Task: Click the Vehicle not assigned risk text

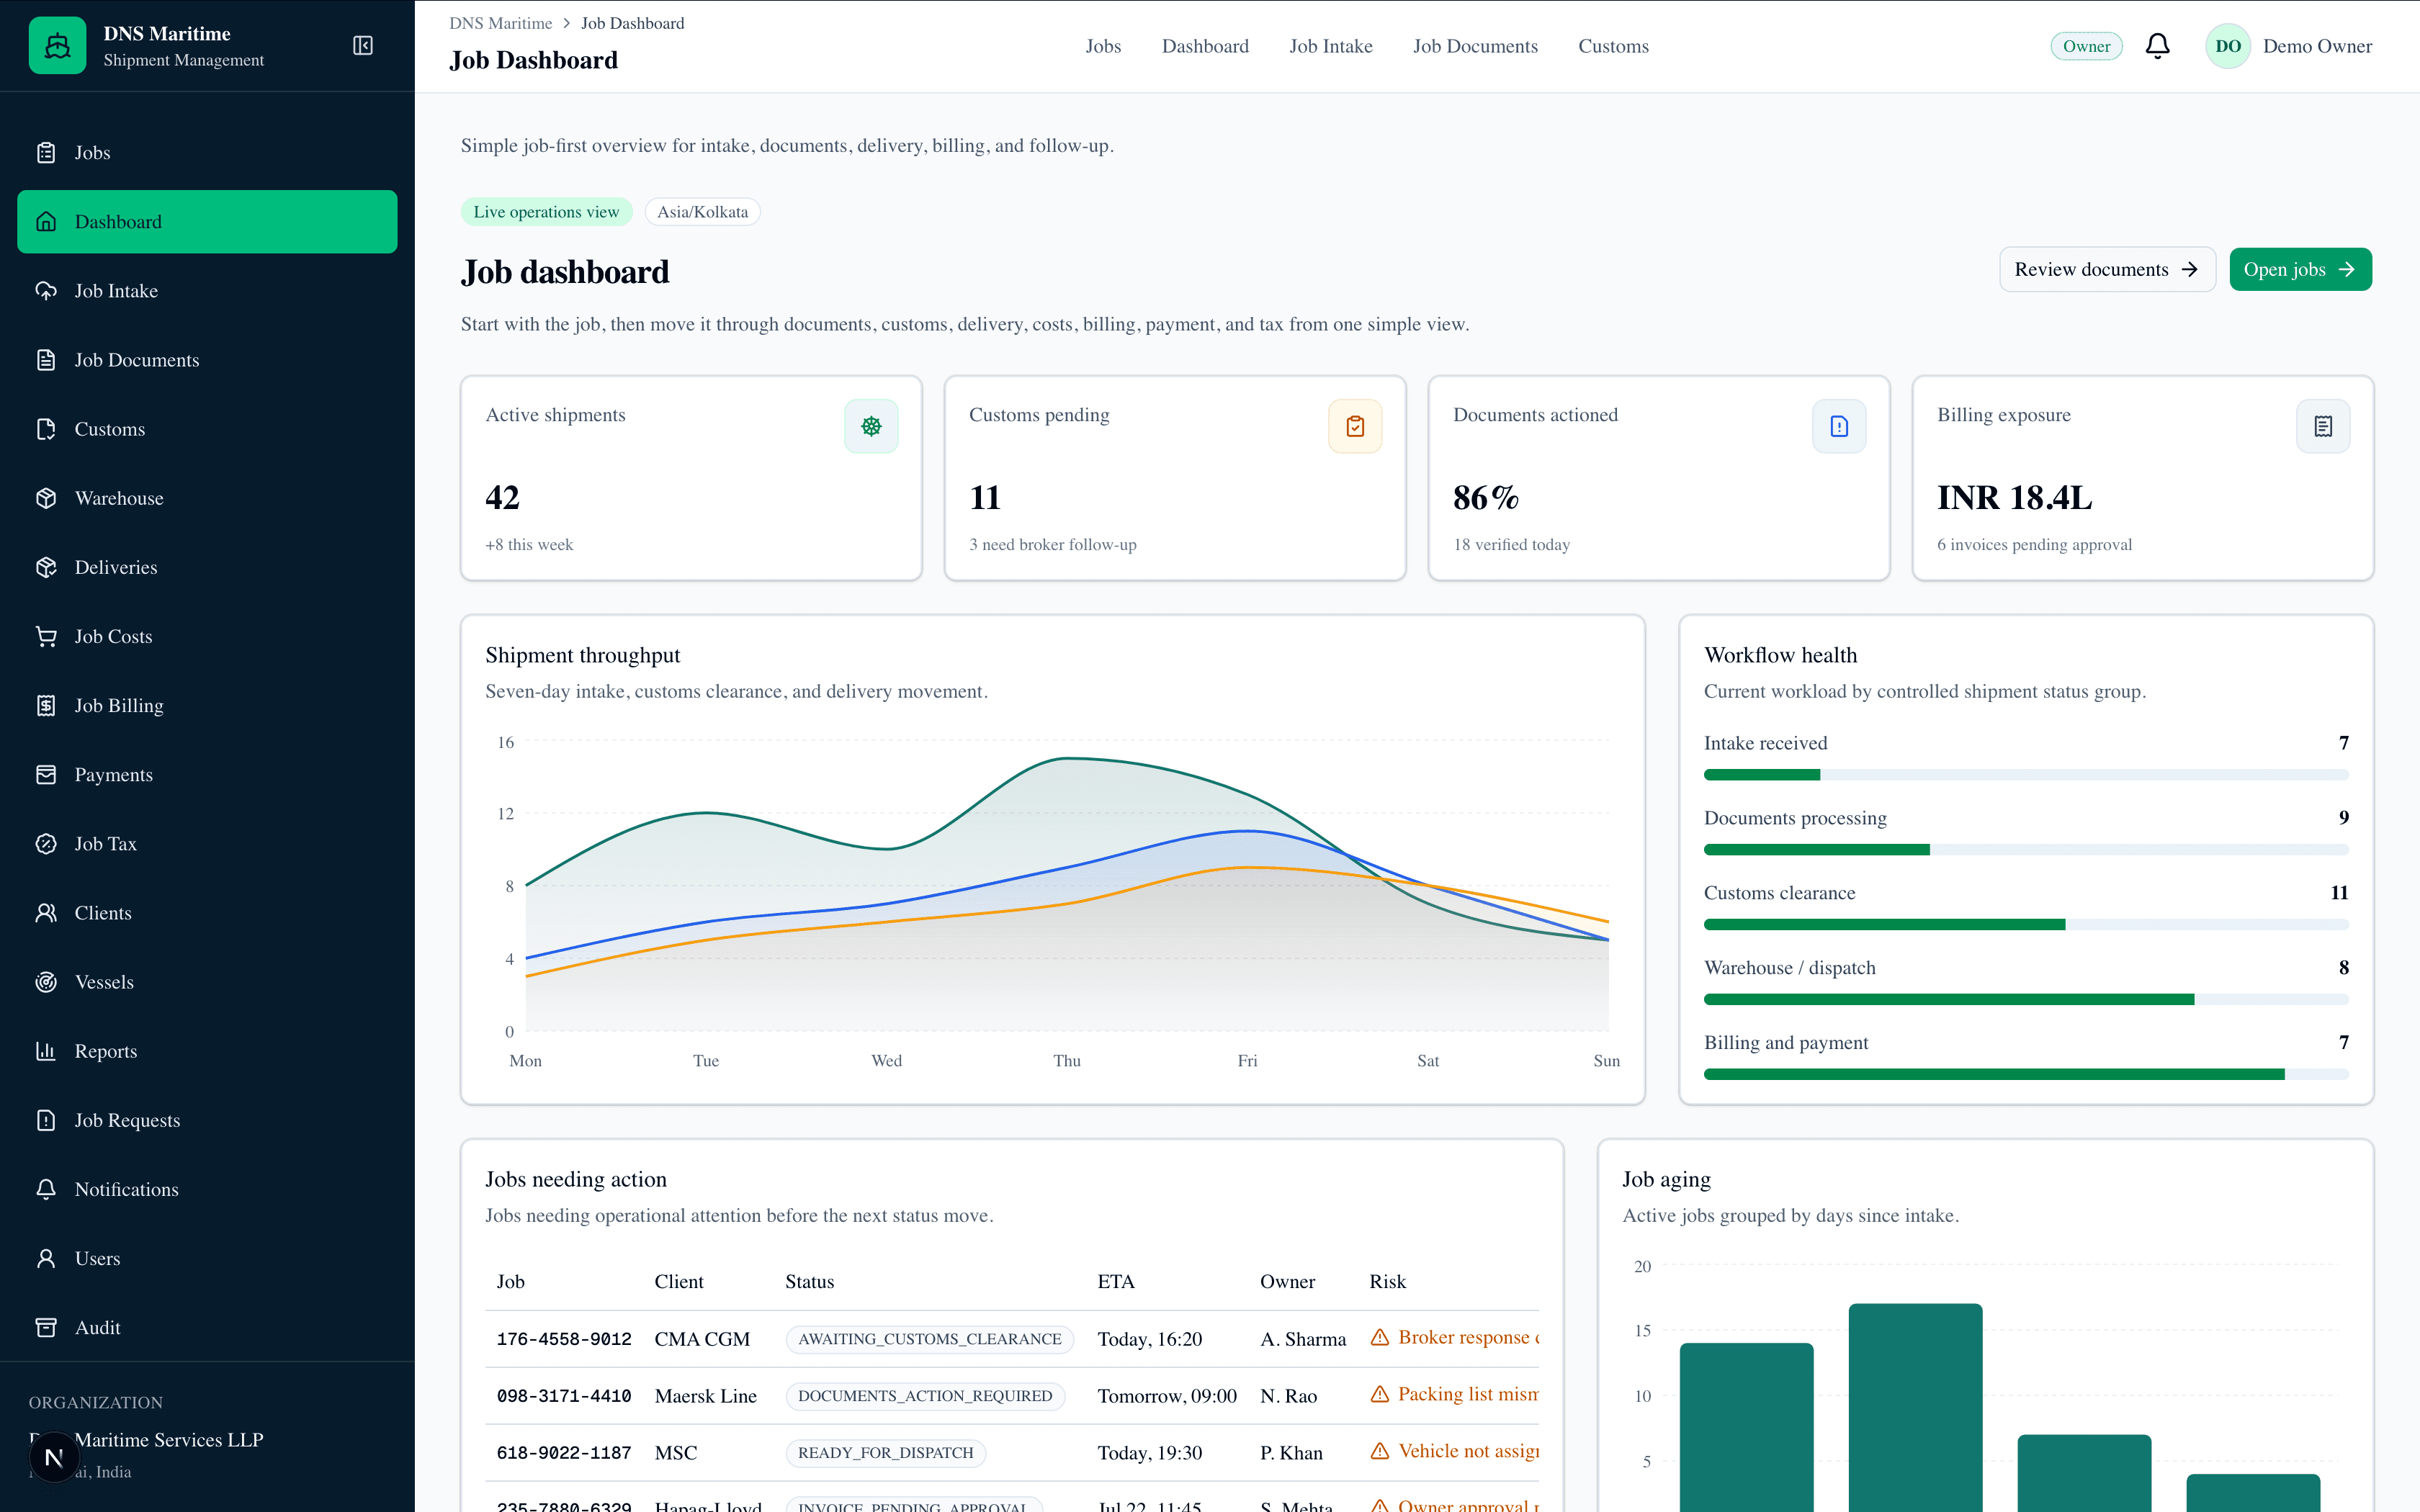Action: click(x=1468, y=1452)
